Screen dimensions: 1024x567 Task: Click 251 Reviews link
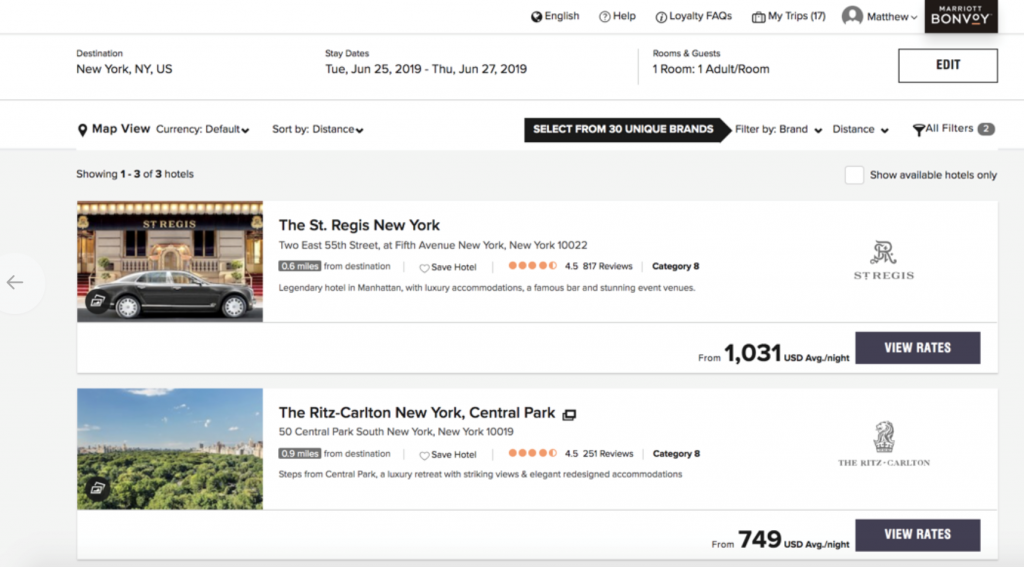point(608,454)
